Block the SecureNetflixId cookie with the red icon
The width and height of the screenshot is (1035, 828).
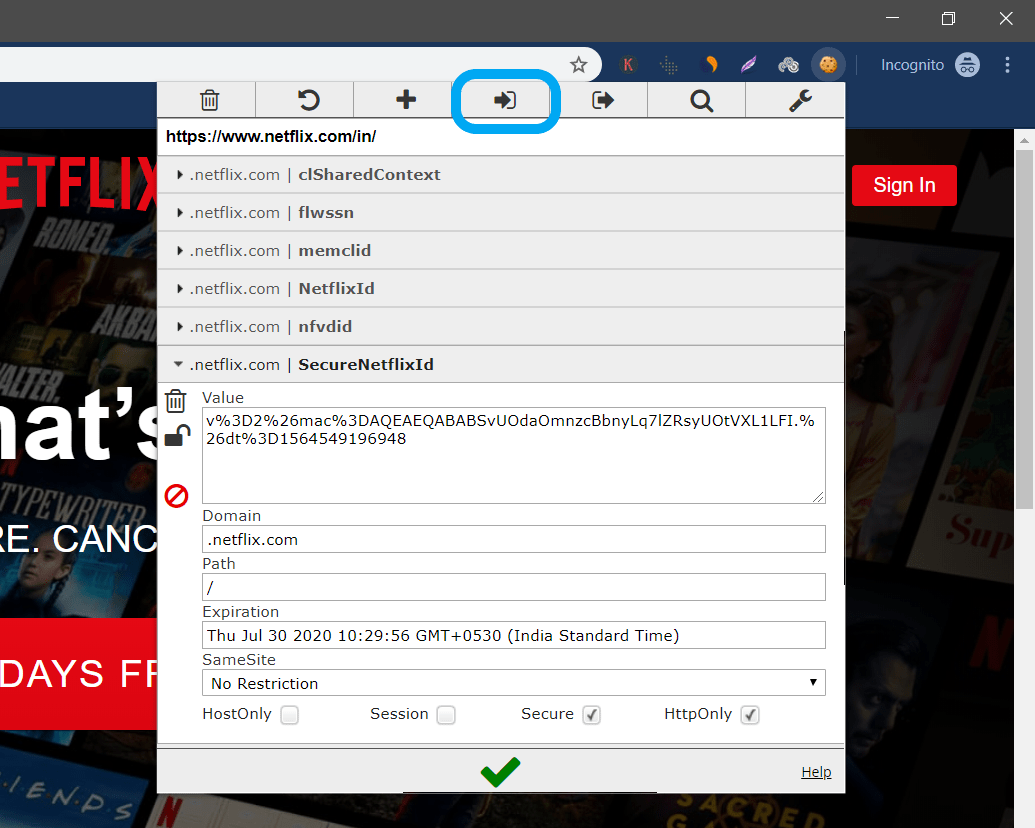point(176,495)
